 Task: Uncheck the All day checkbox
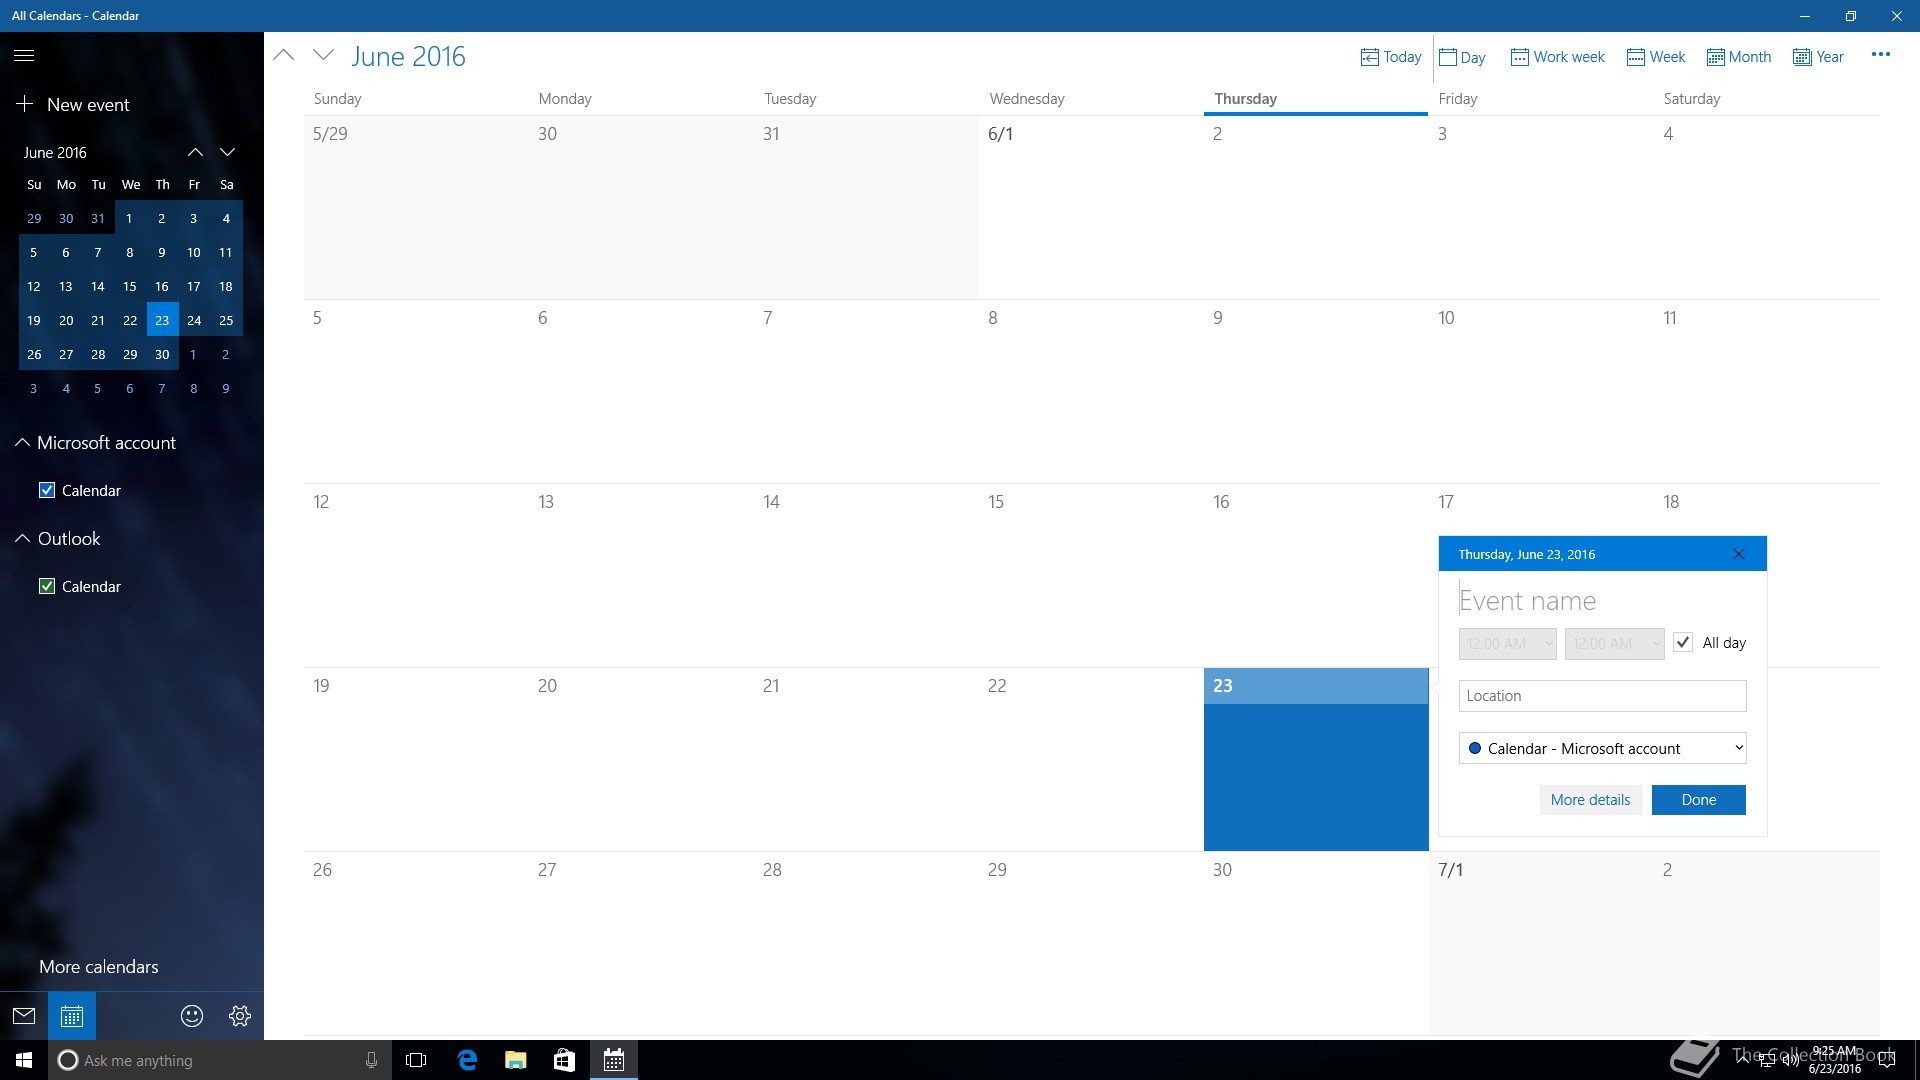(x=1683, y=643)
